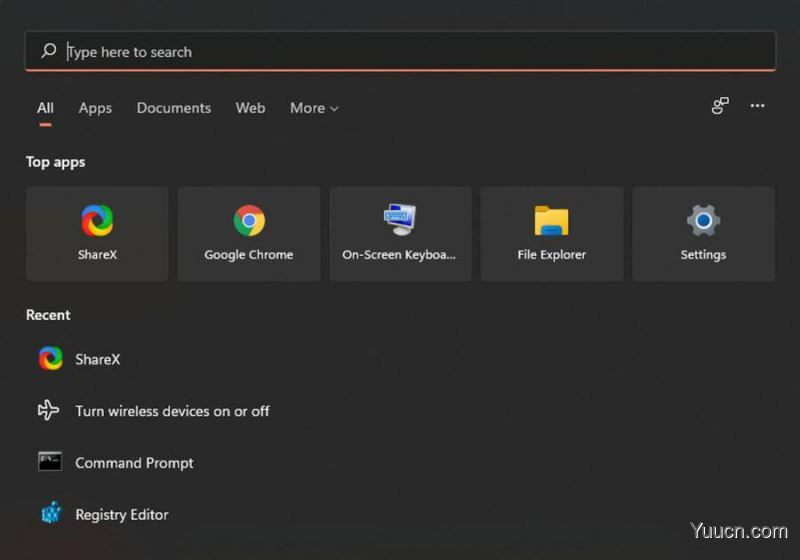Open the account/feedback icon at top right

pyautogui.click(x=720, y=106)
